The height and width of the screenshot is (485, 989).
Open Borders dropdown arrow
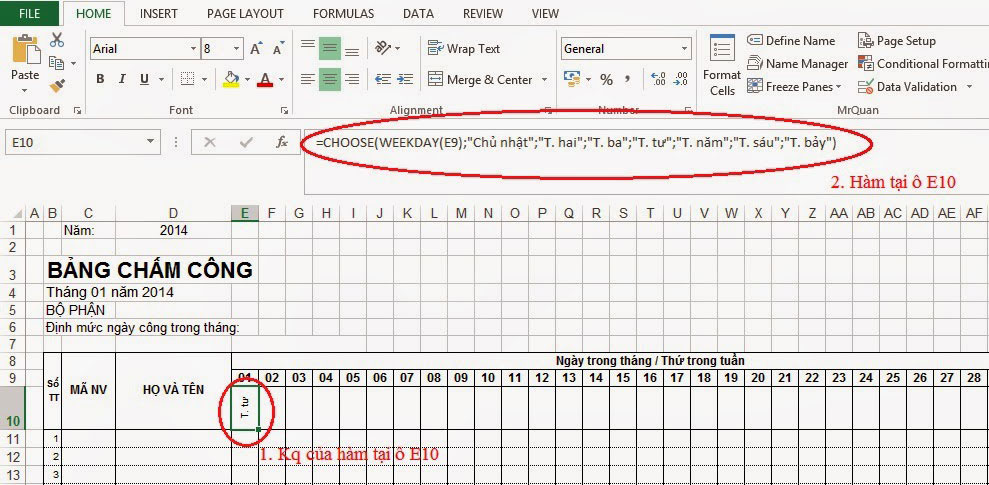(x=204, y=79)
